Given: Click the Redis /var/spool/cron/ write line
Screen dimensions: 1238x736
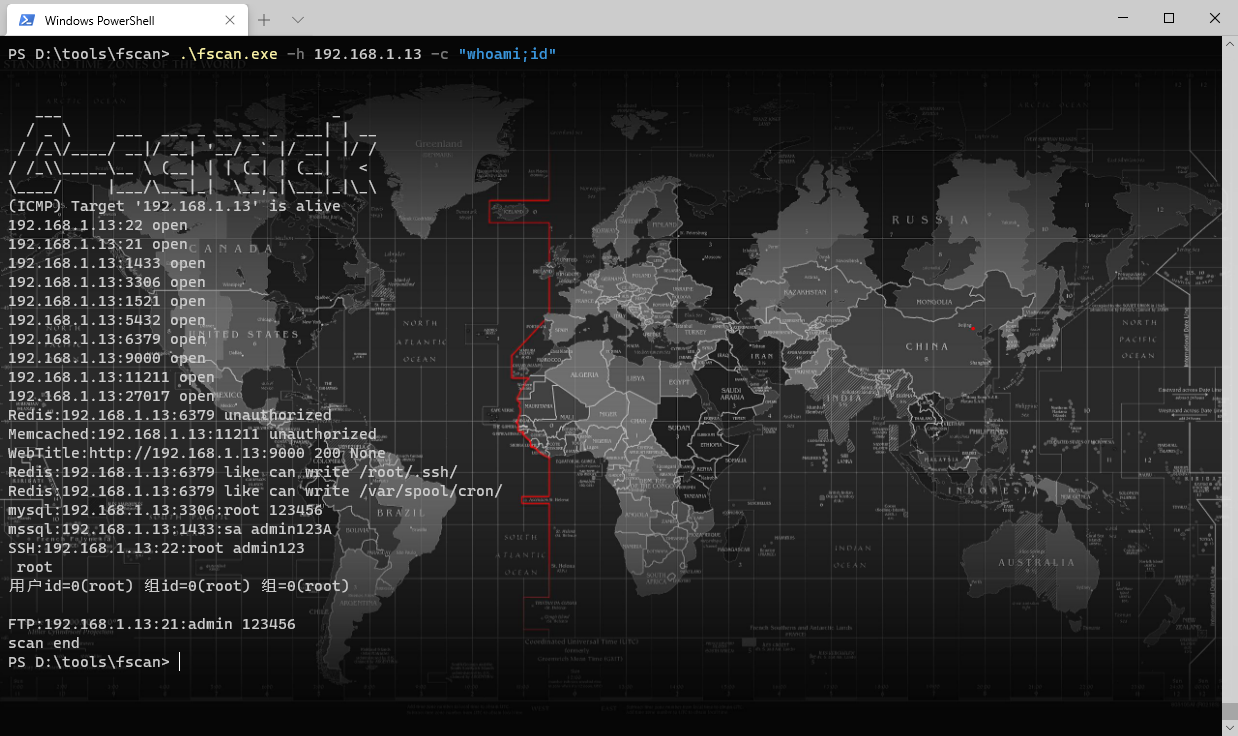Looking at the screenshot, I should [255, 491].
